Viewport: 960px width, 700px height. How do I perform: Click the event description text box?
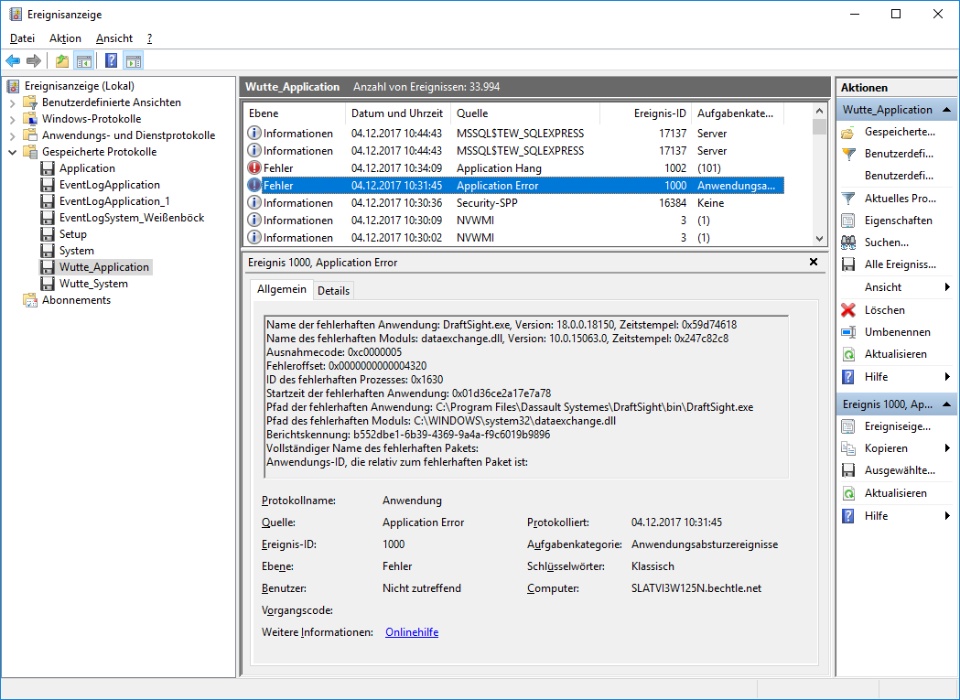pyautogui.click(x=527, y=396)
